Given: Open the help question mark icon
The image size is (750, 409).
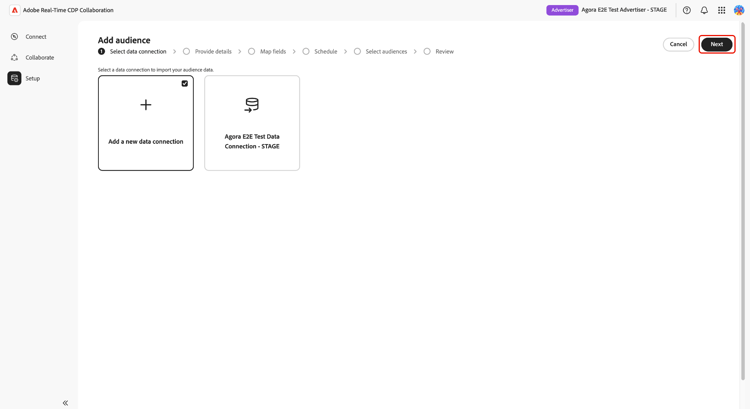Looking at the screenshot, I should tap(687, 10).
